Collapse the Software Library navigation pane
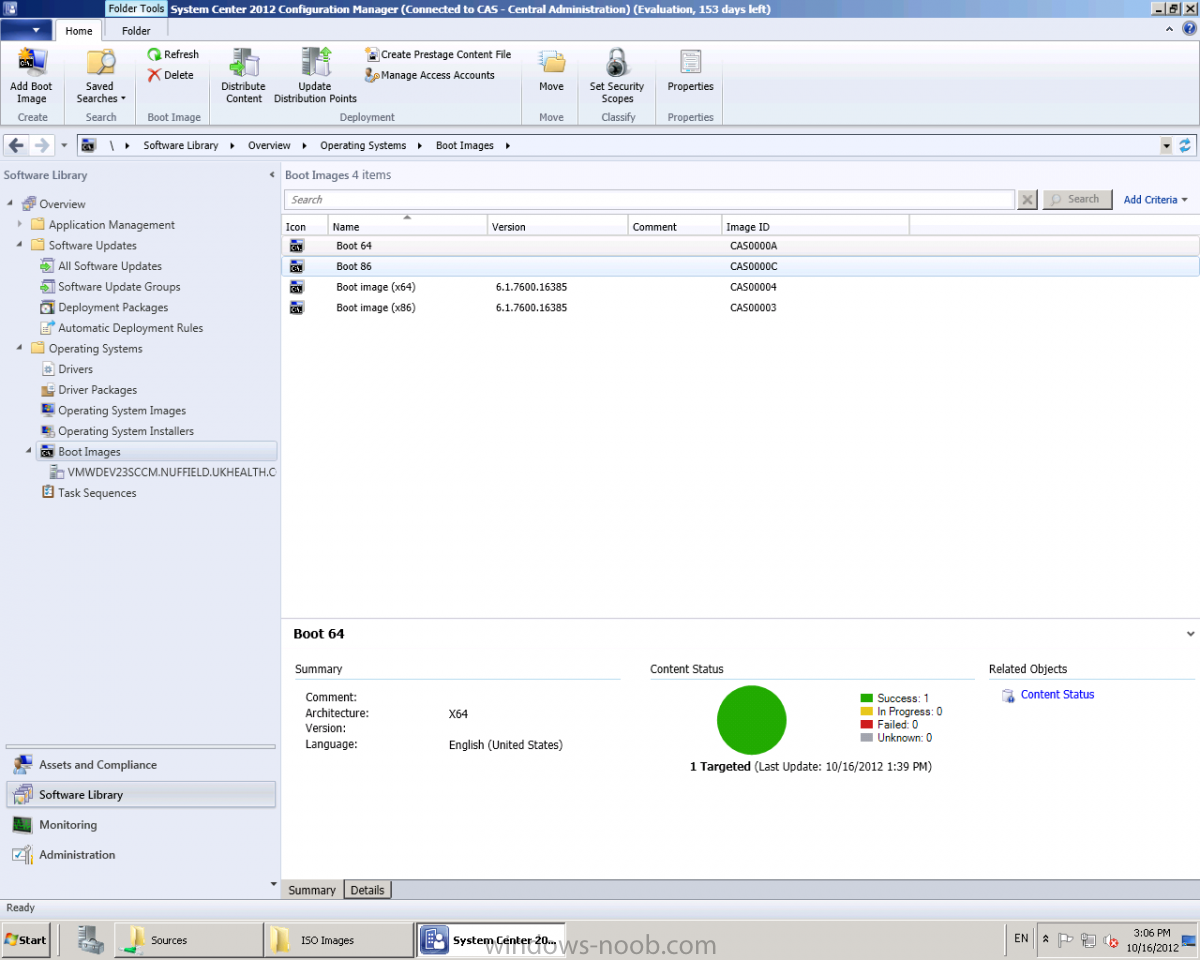This screenshot has height=960, width=1200. coord(273,175)
